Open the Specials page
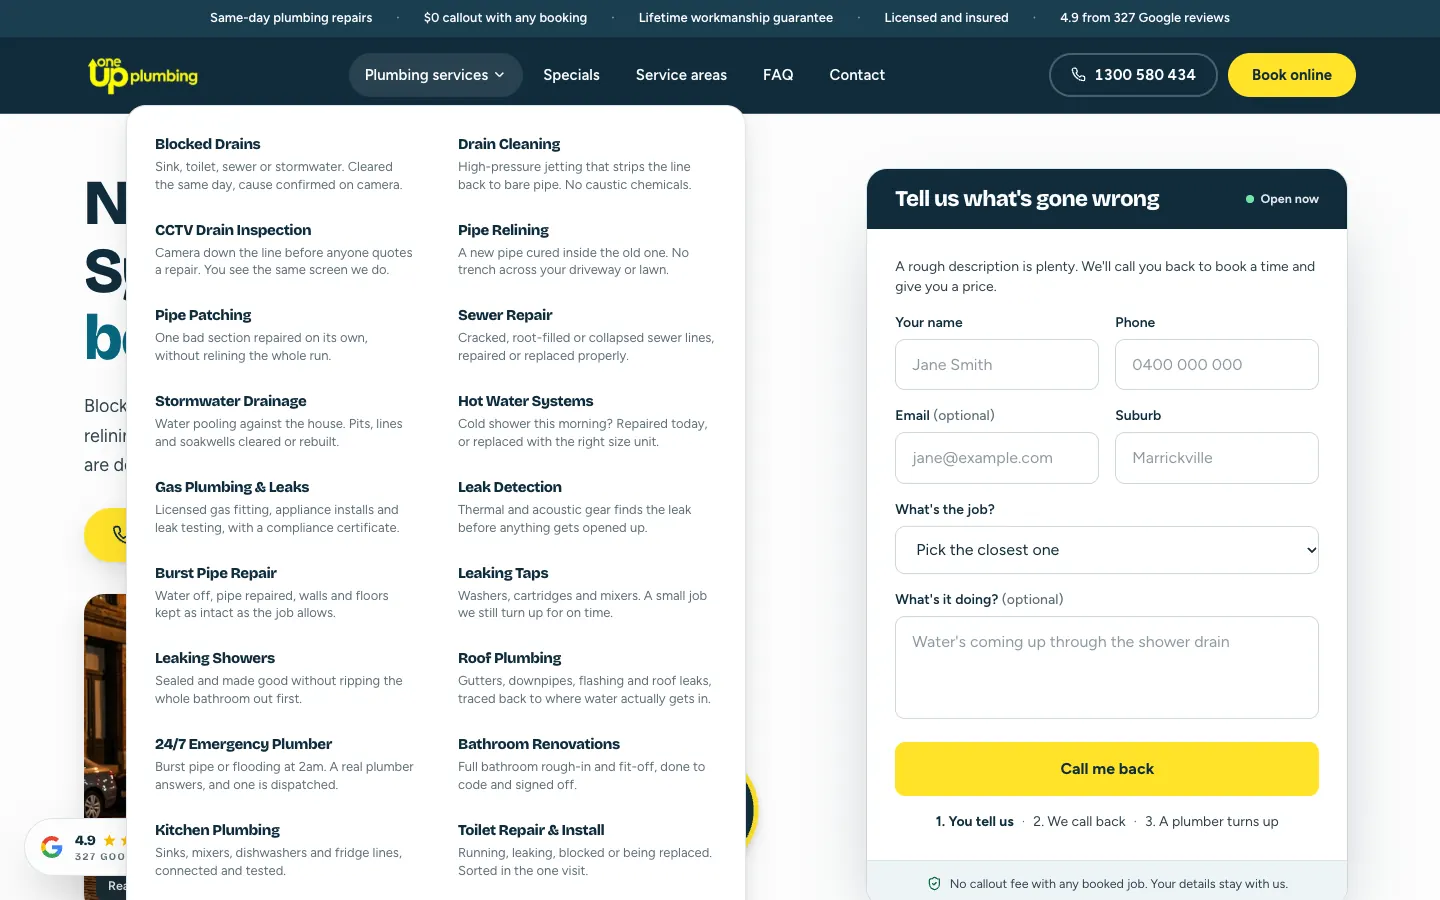Screen dimensions: 1440x900 [571, 75]
